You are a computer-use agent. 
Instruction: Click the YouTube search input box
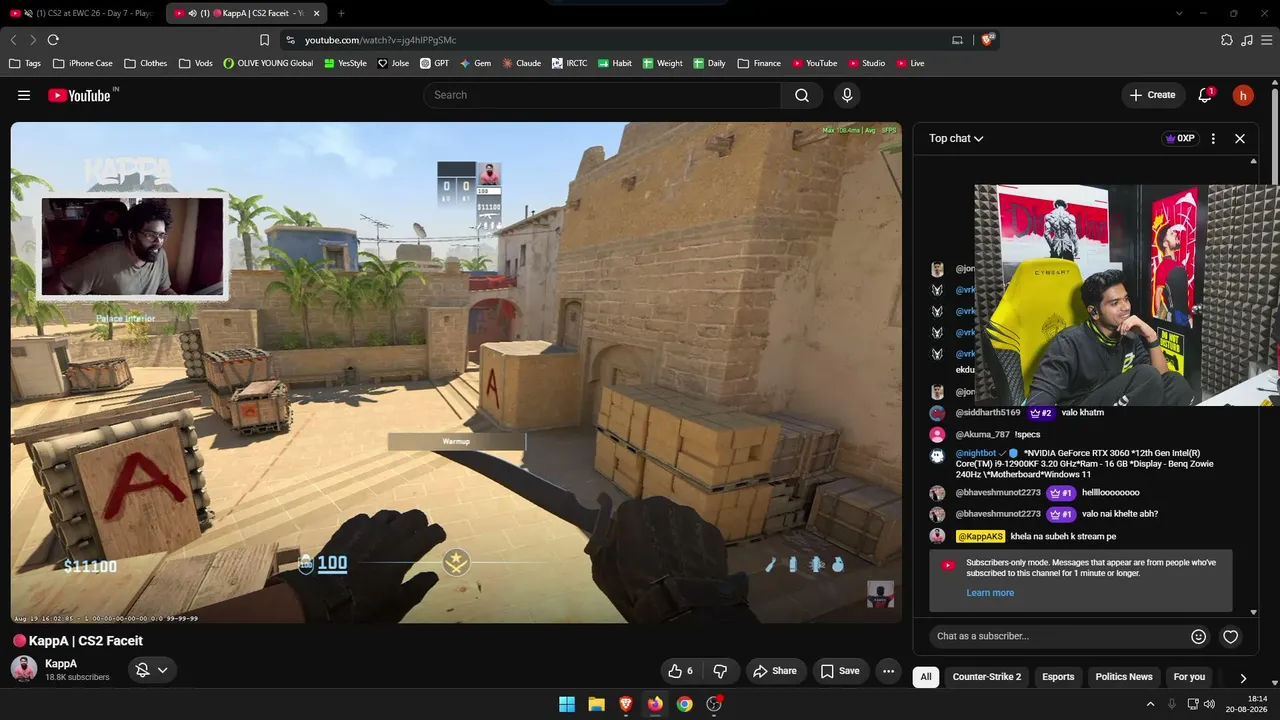(x=602, y=95)
